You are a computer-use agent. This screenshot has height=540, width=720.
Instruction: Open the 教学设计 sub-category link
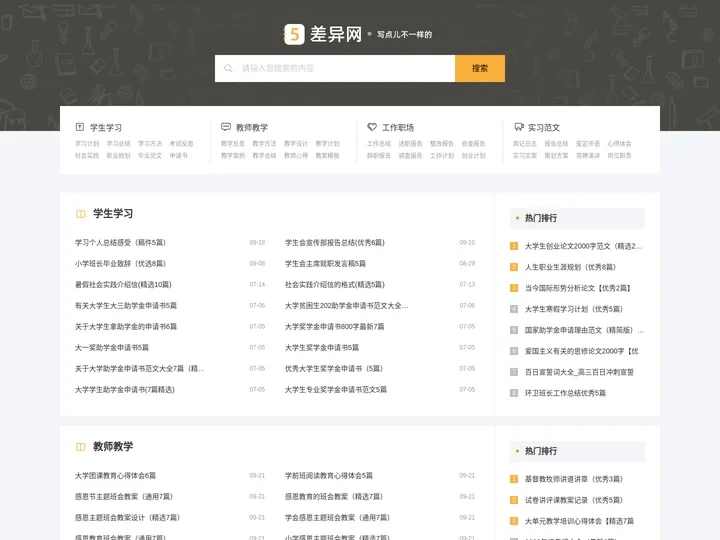pyautogui.click(x=296, y=144)
